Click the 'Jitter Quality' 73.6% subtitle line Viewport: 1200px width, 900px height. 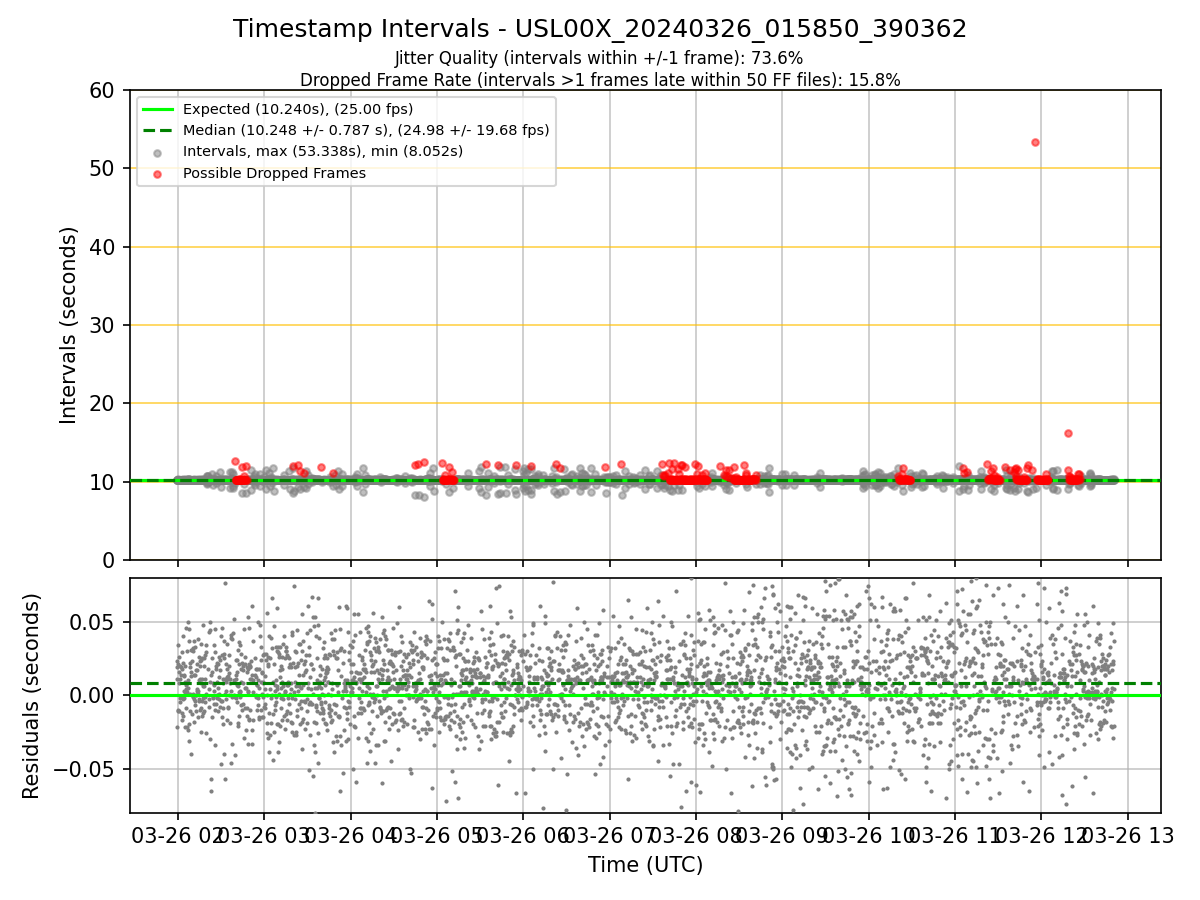point(600,58)
